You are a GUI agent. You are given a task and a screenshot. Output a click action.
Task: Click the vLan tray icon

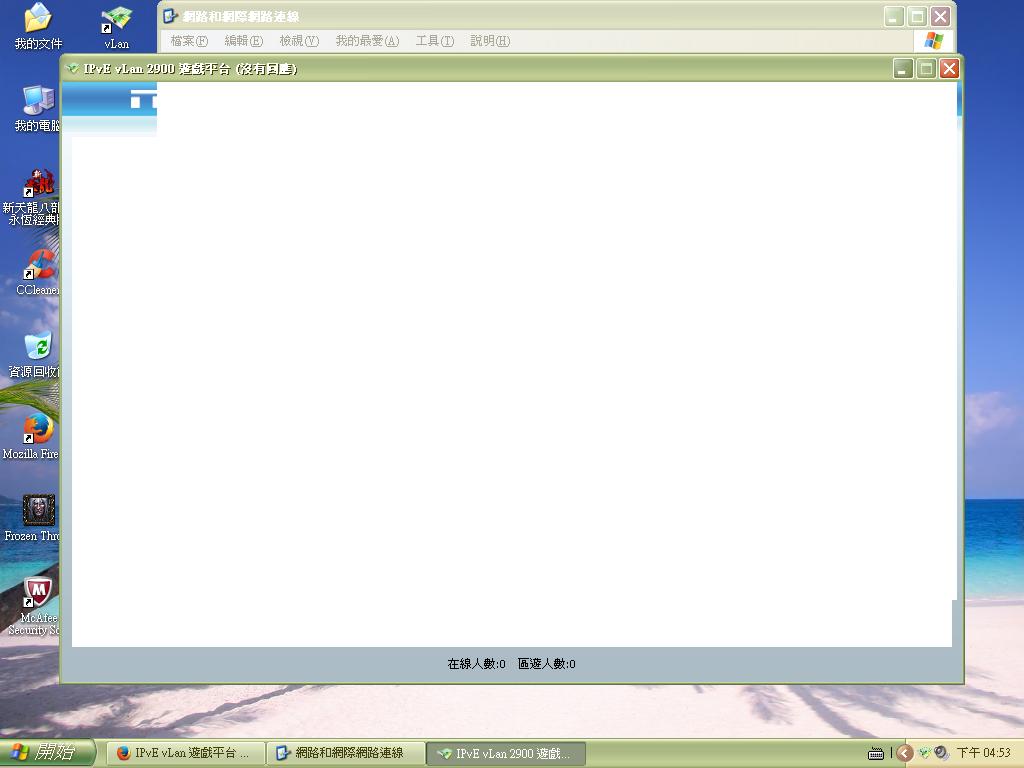pos(925,753)
